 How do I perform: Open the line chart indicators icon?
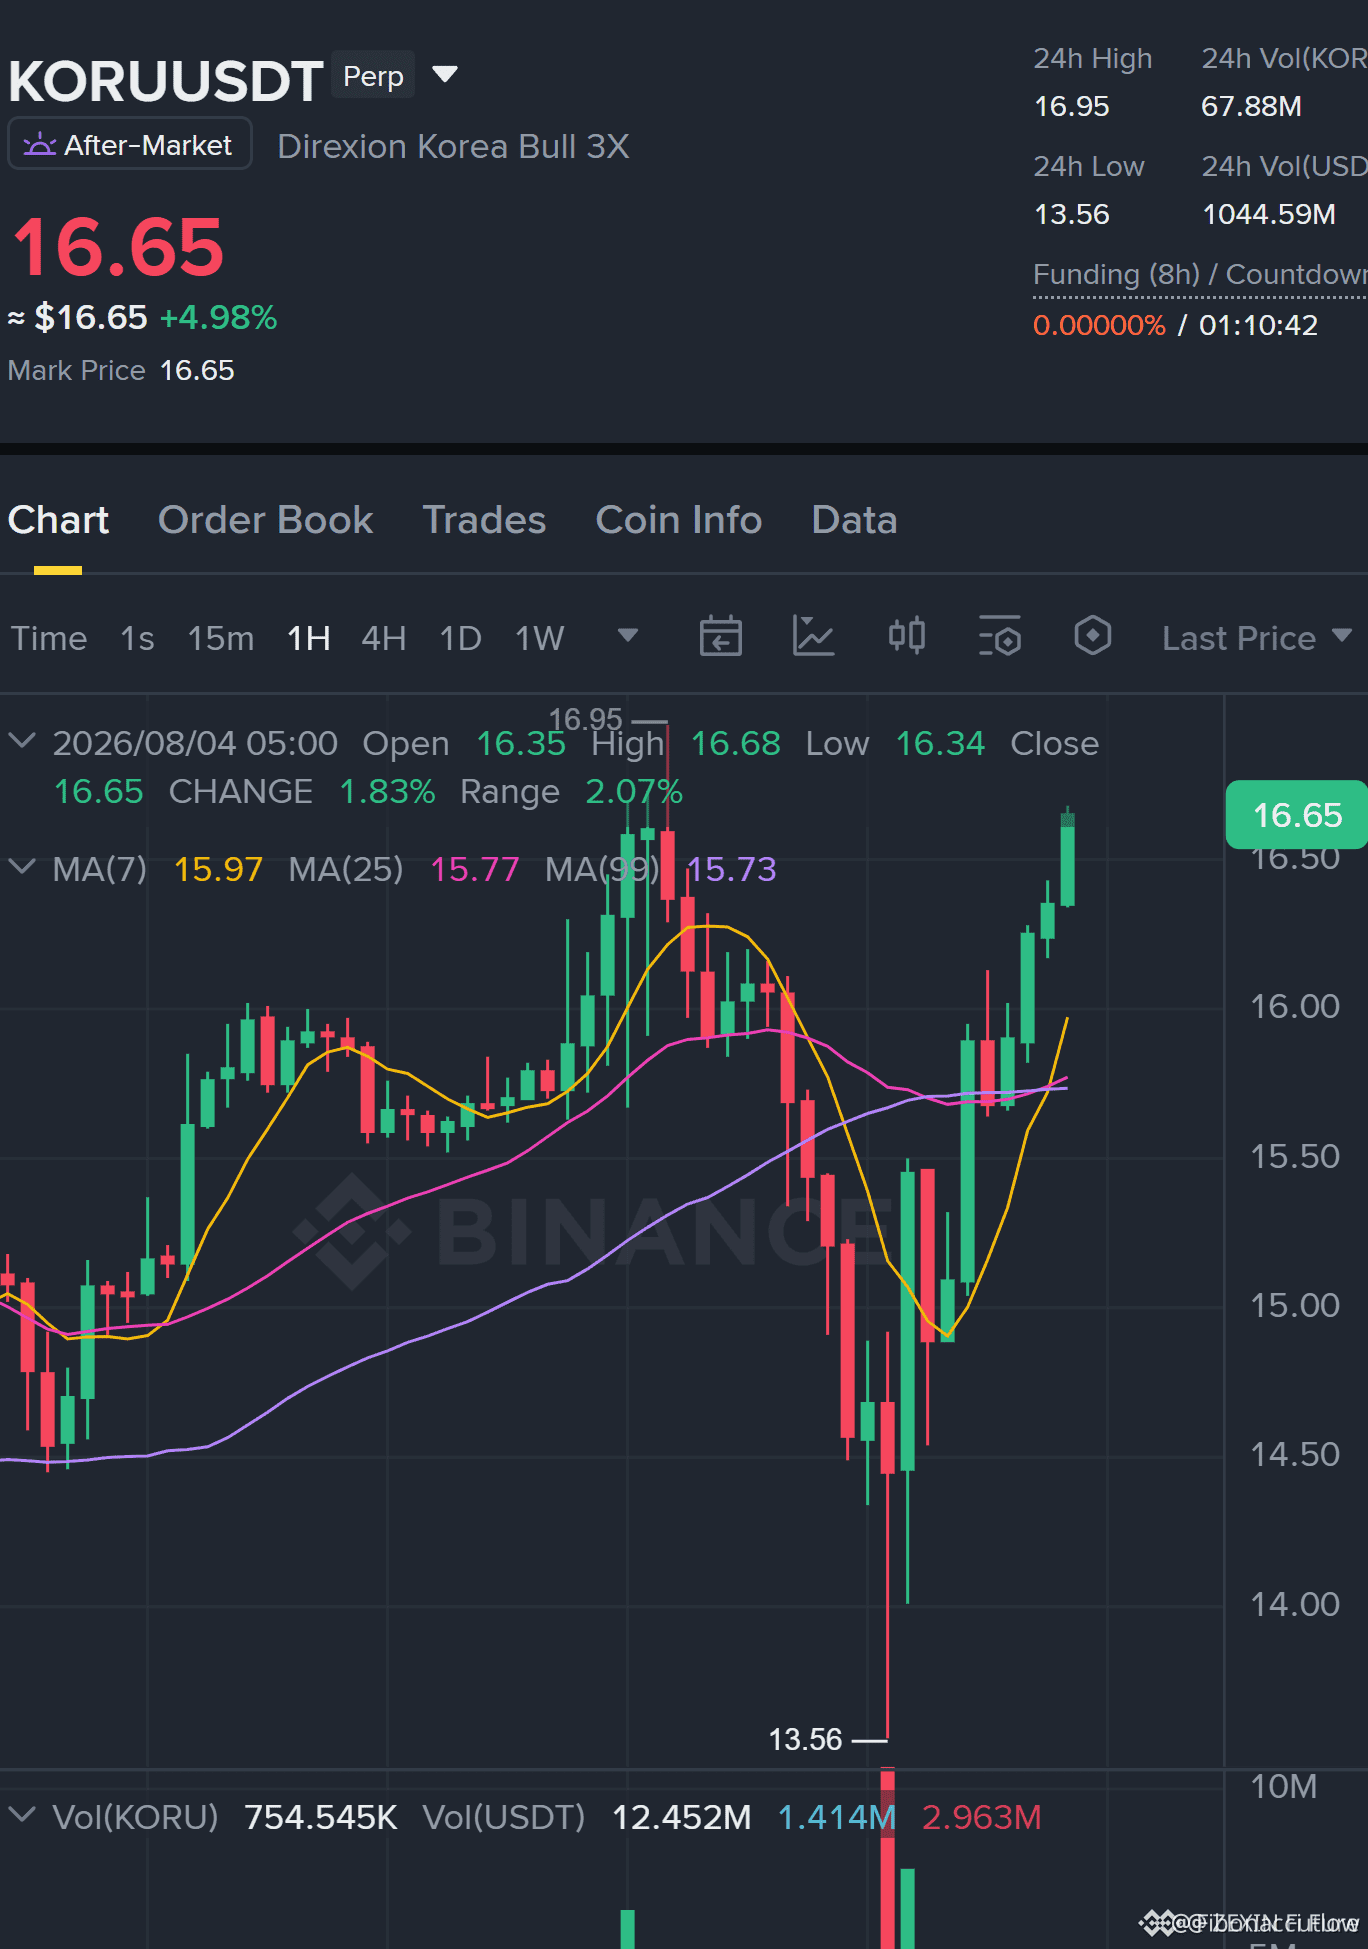(813, 636)
